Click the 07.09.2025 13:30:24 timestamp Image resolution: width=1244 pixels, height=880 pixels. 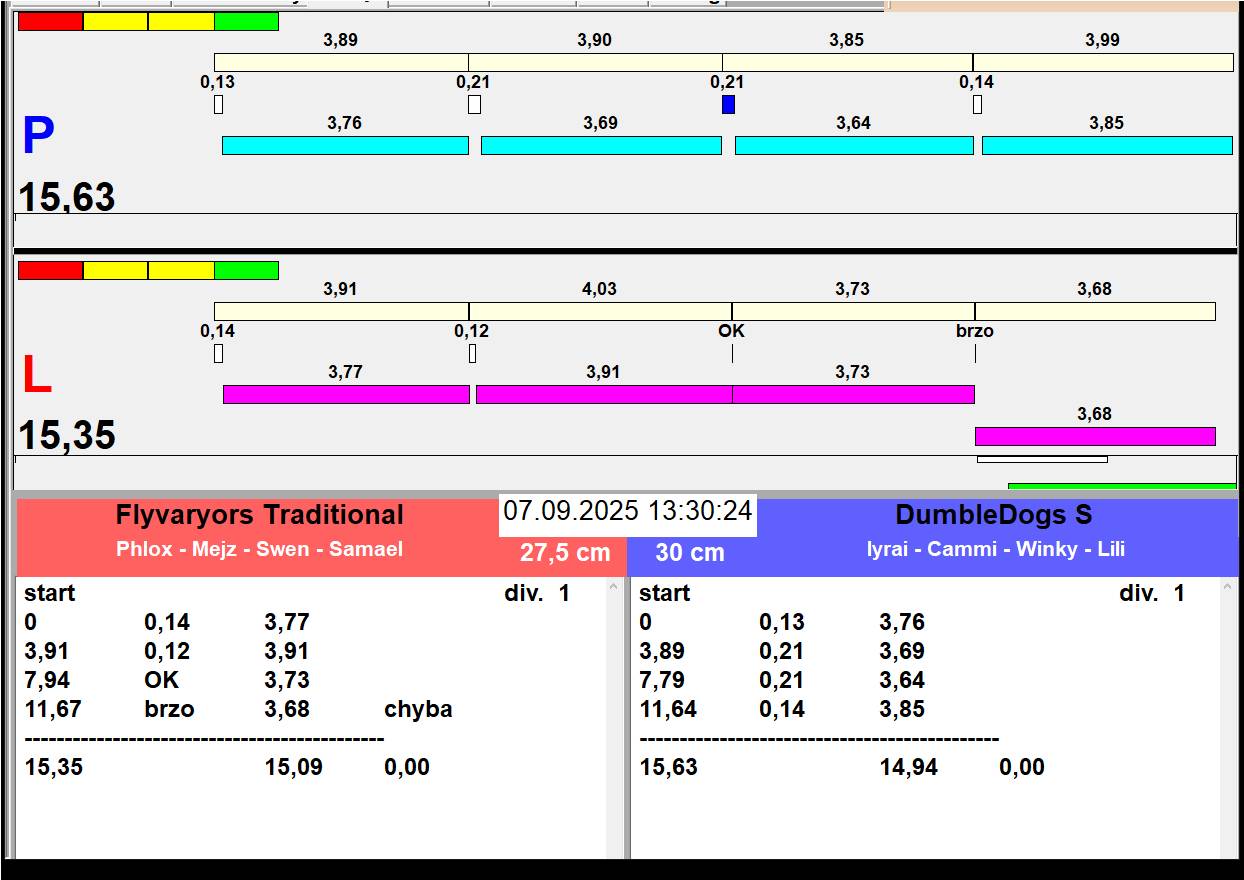627,511
